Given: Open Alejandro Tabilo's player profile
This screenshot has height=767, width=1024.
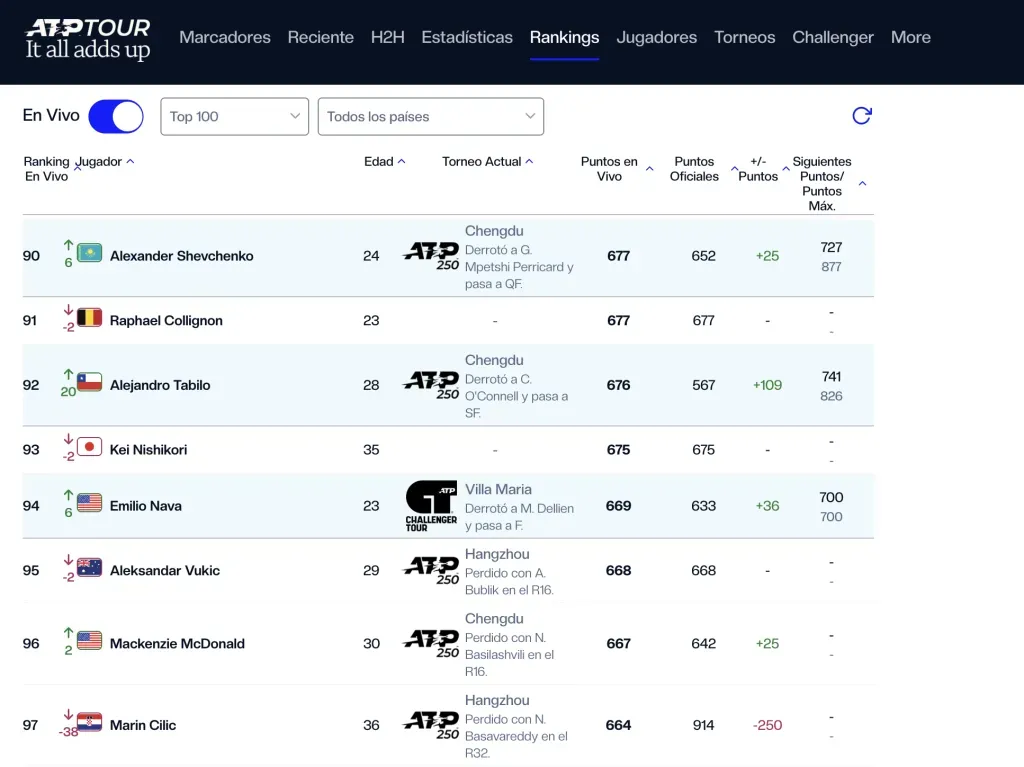Looking at the screenshot, I should coord(160,385).
